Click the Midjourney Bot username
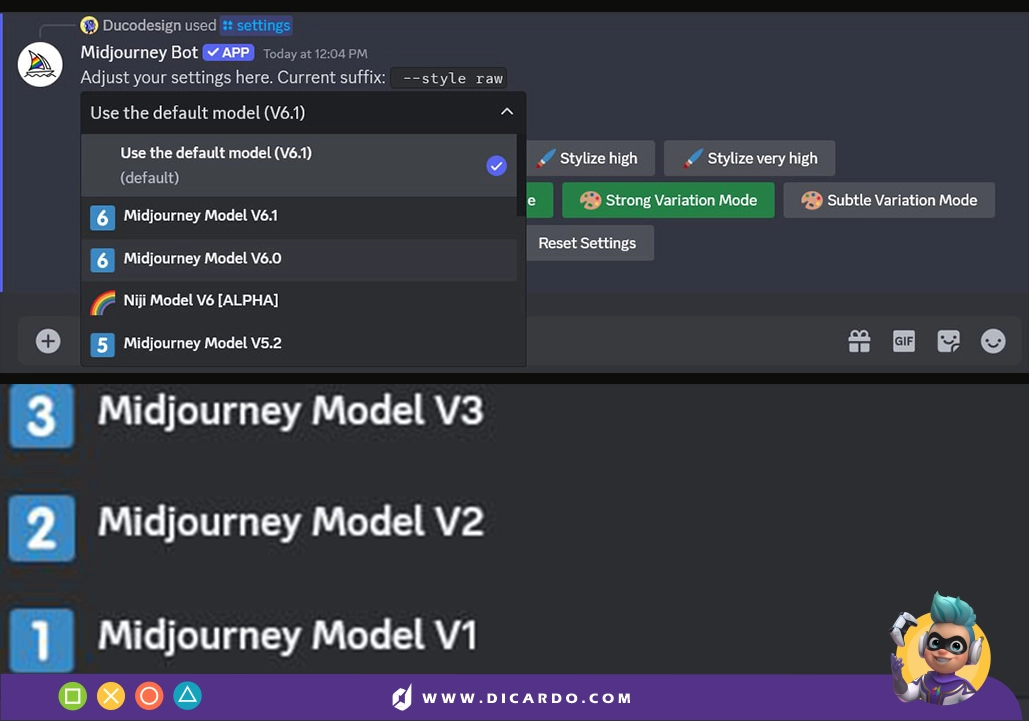The width and height of the screenshot is (1029, 721). [x=139, y=52]
